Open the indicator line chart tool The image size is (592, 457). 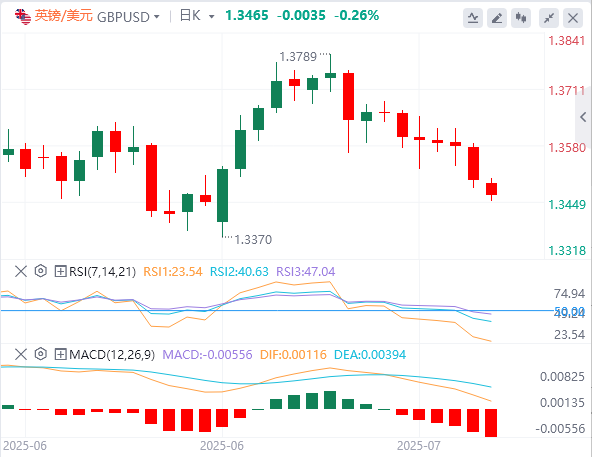(x=473, y=18)
